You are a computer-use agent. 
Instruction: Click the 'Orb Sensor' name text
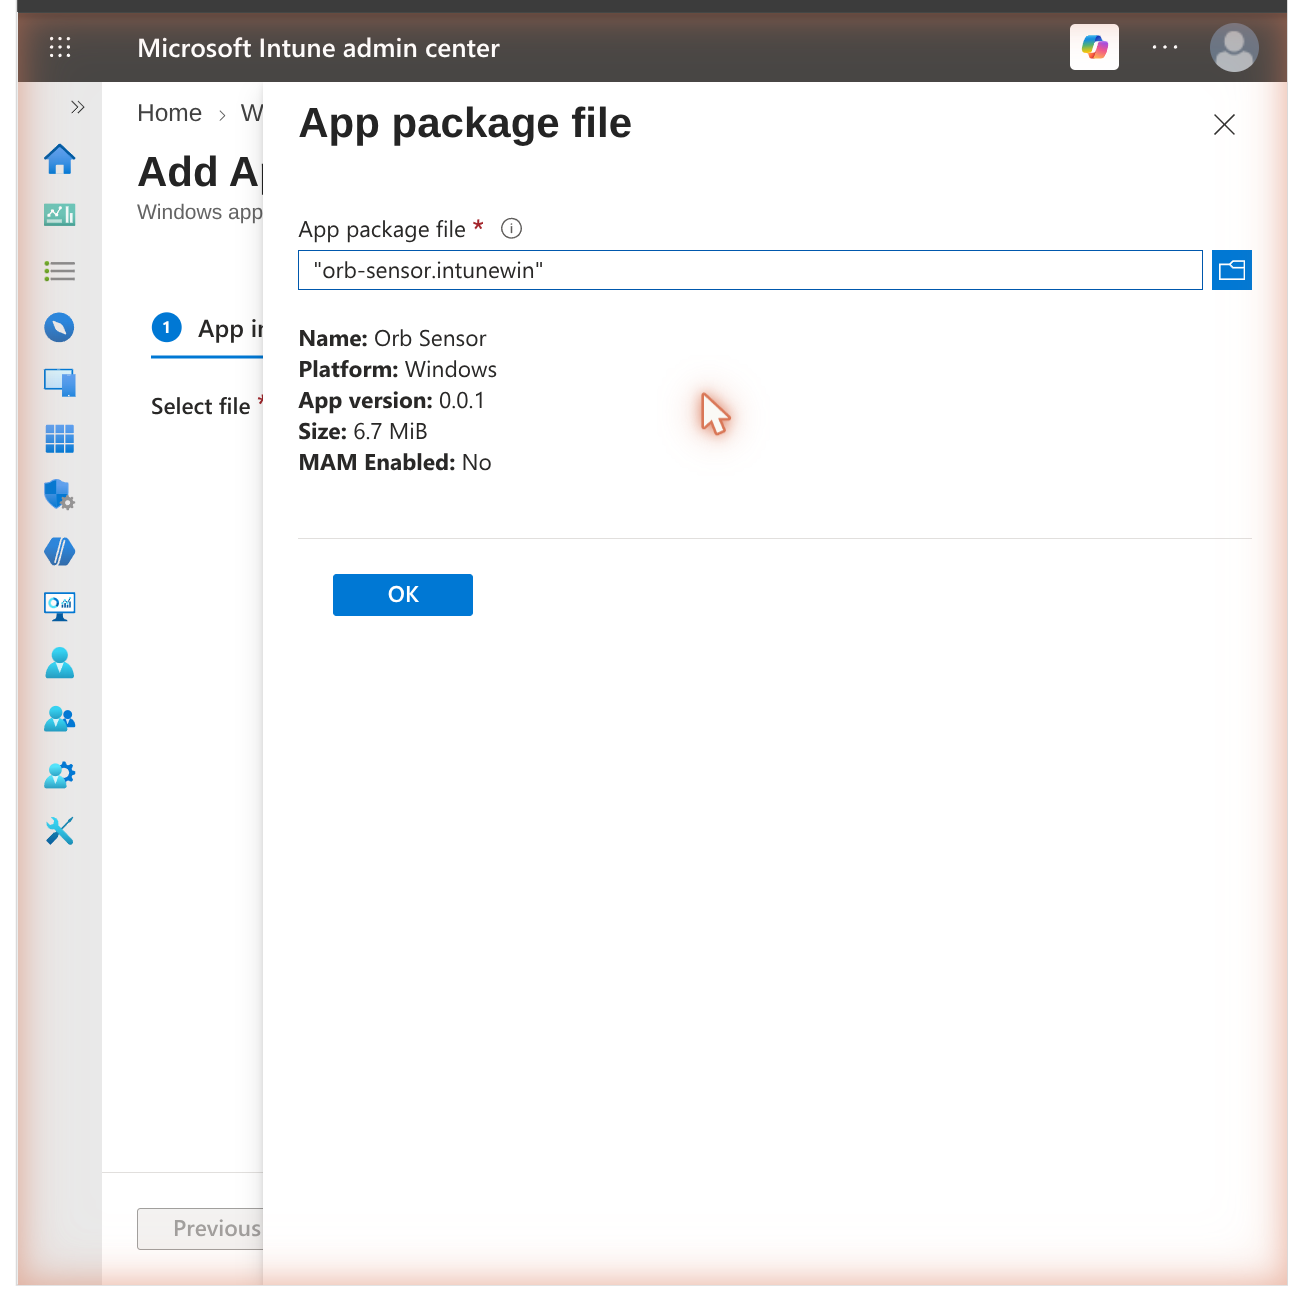point(430,338)
